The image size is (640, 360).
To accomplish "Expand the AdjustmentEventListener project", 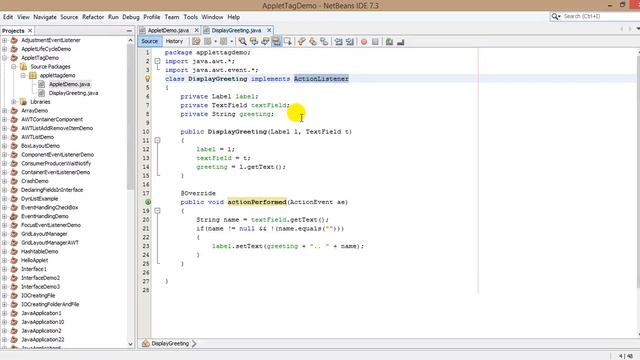I will click(4, 40).
